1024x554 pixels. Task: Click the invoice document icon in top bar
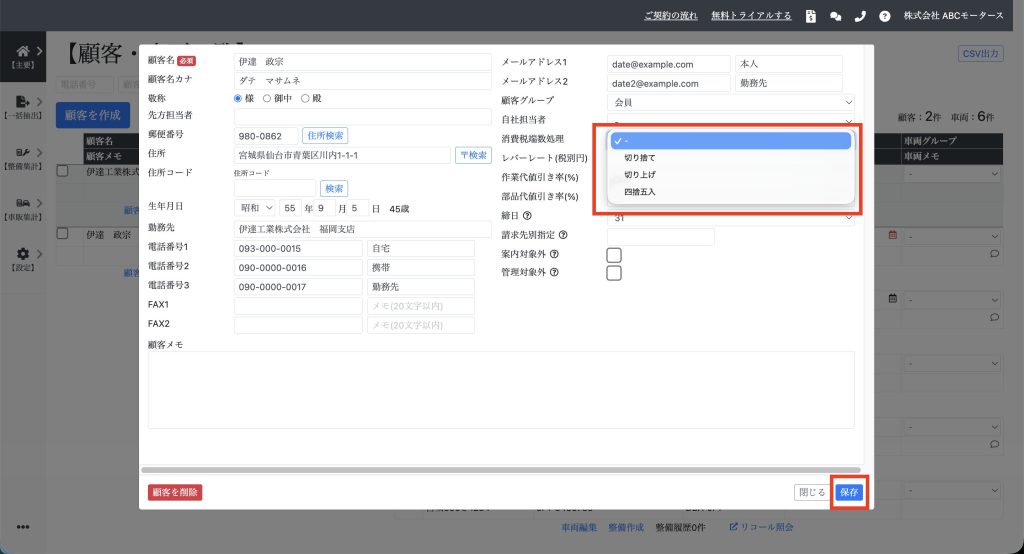click(811, 16)
